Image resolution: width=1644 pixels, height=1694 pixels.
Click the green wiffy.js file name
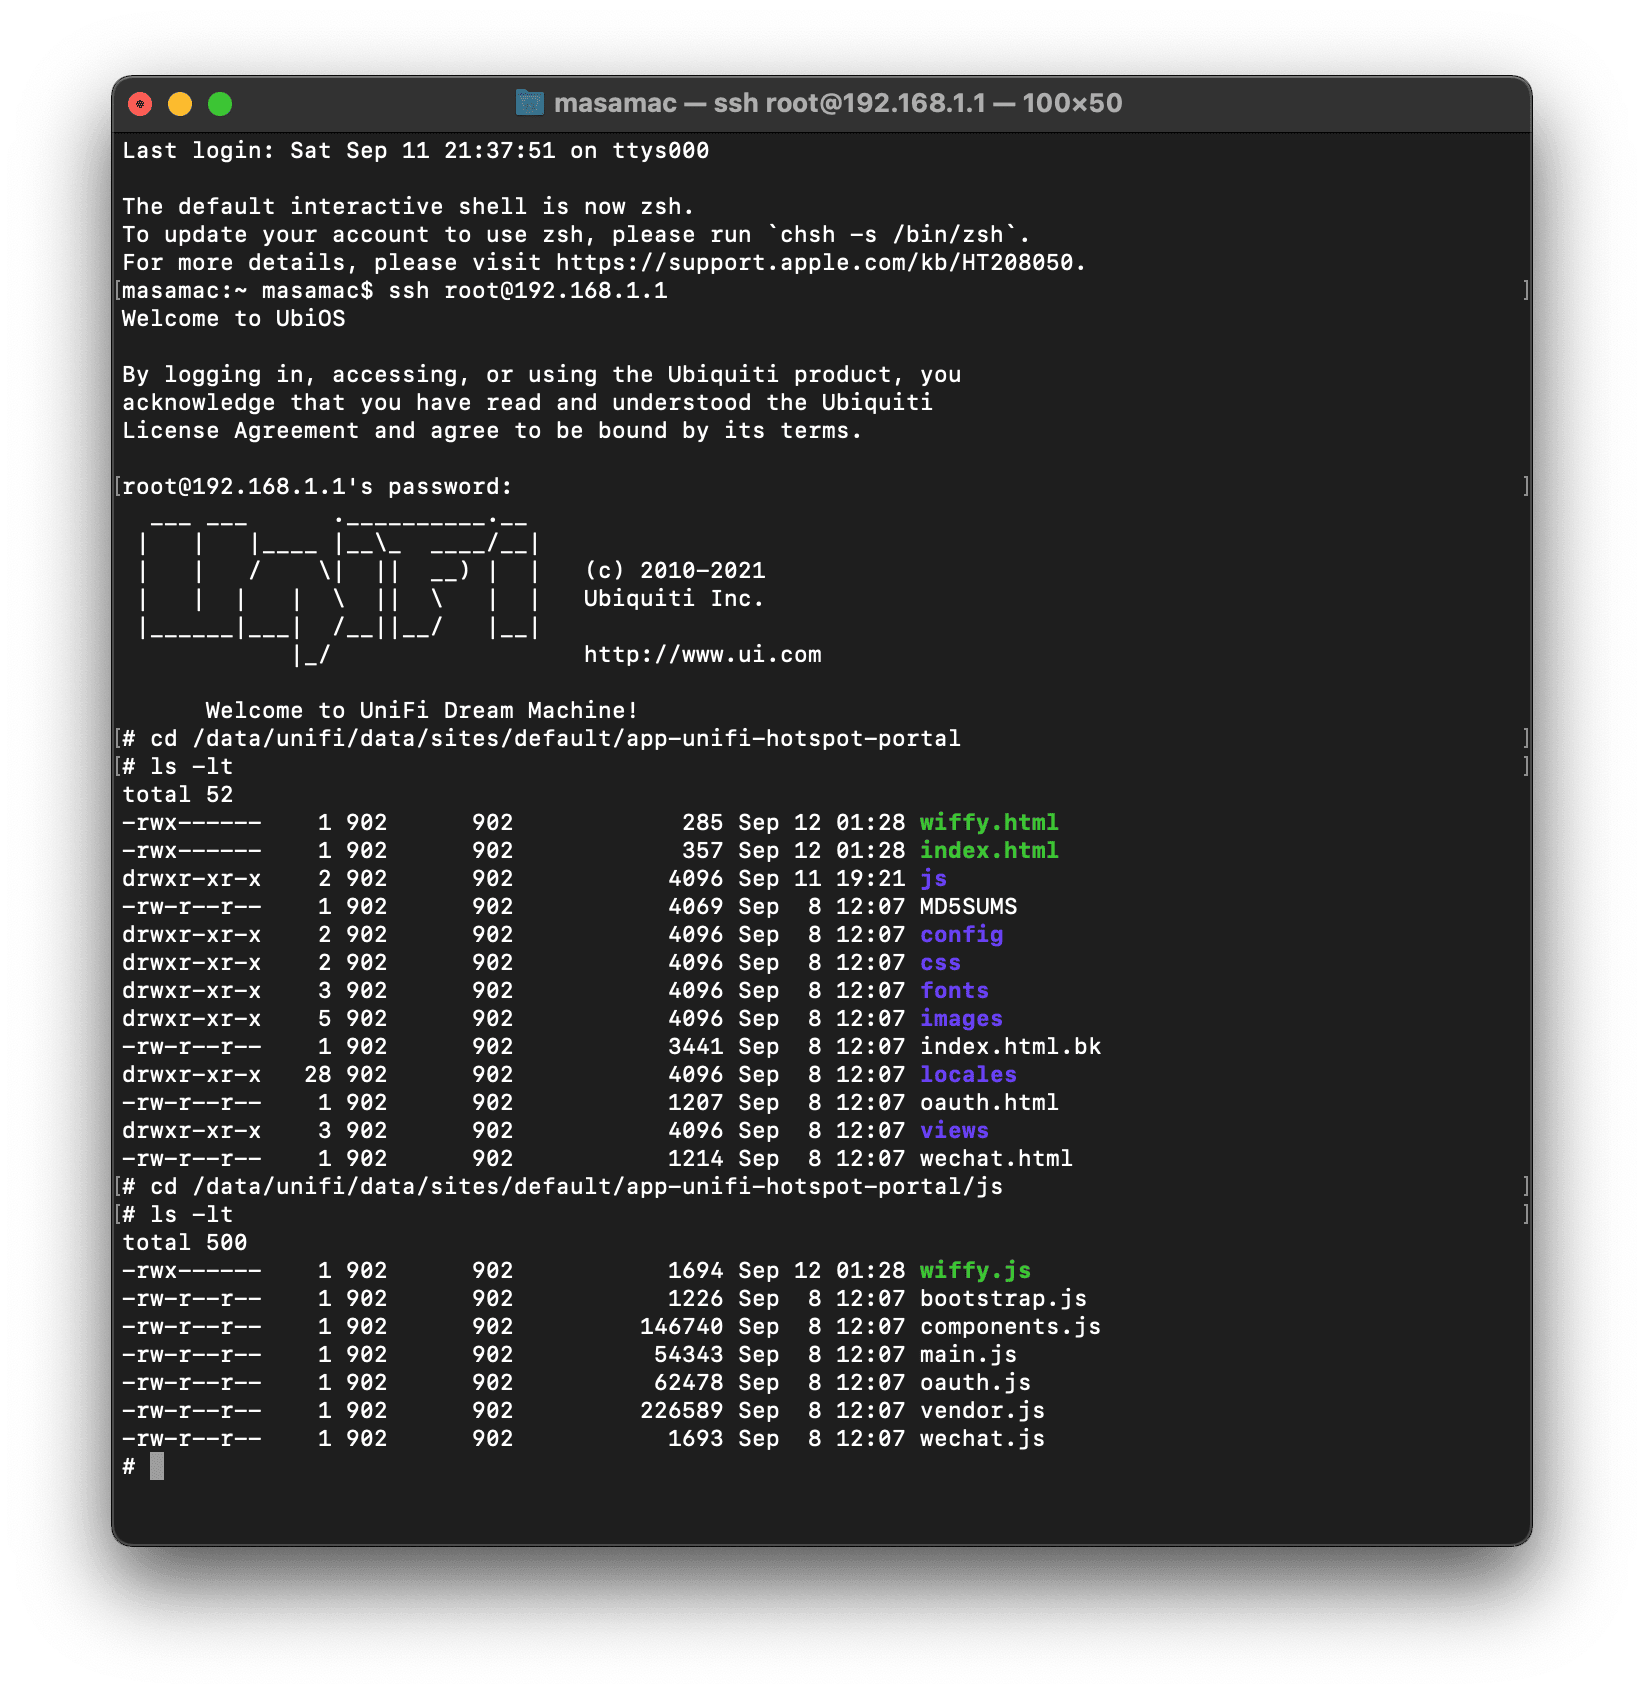(975, 1271)
